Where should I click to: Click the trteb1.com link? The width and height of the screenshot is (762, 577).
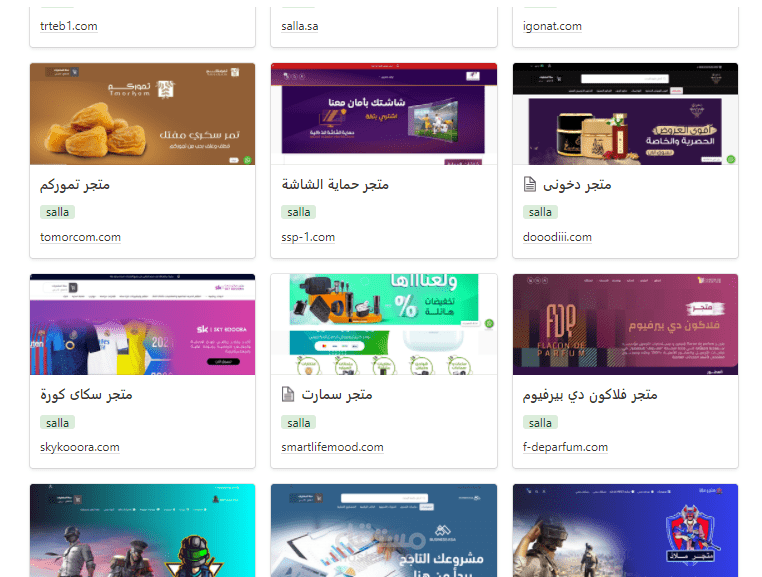click(69, 26)
